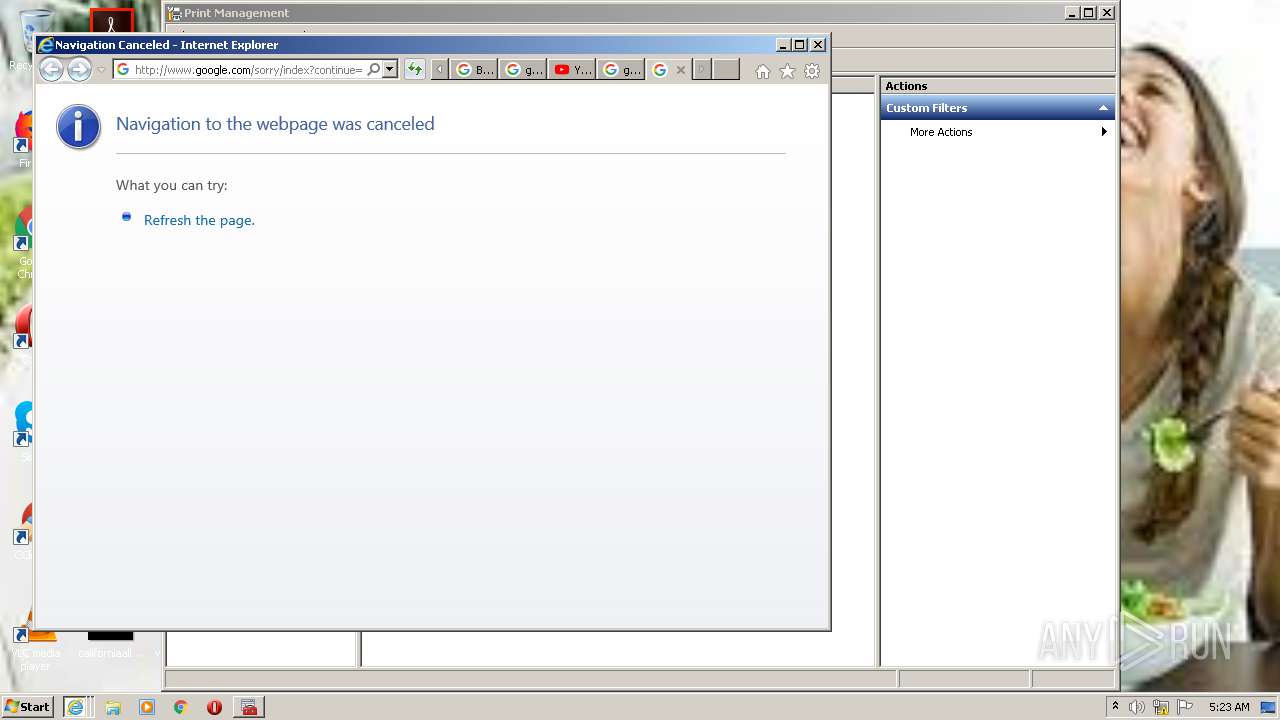Click Internet Explorer taskbar icon
Viewport: 1280px width, 720px height.
coord(77,707)
